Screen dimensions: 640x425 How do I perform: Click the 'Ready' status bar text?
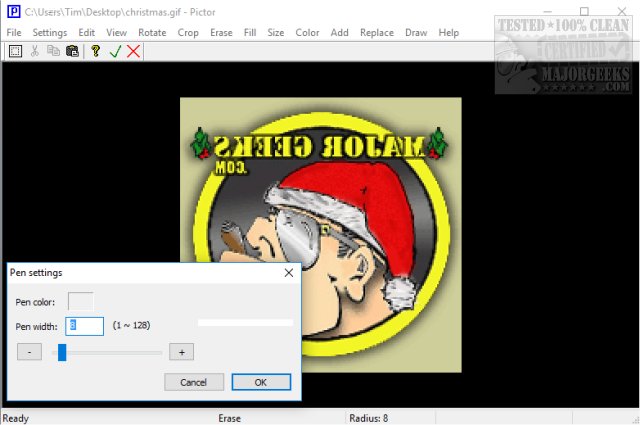point(16,418)
